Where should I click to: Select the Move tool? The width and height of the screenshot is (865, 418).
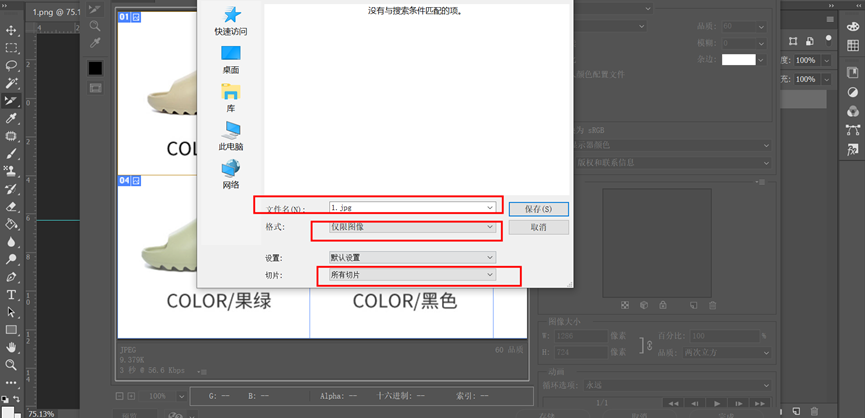pos(11,30)
